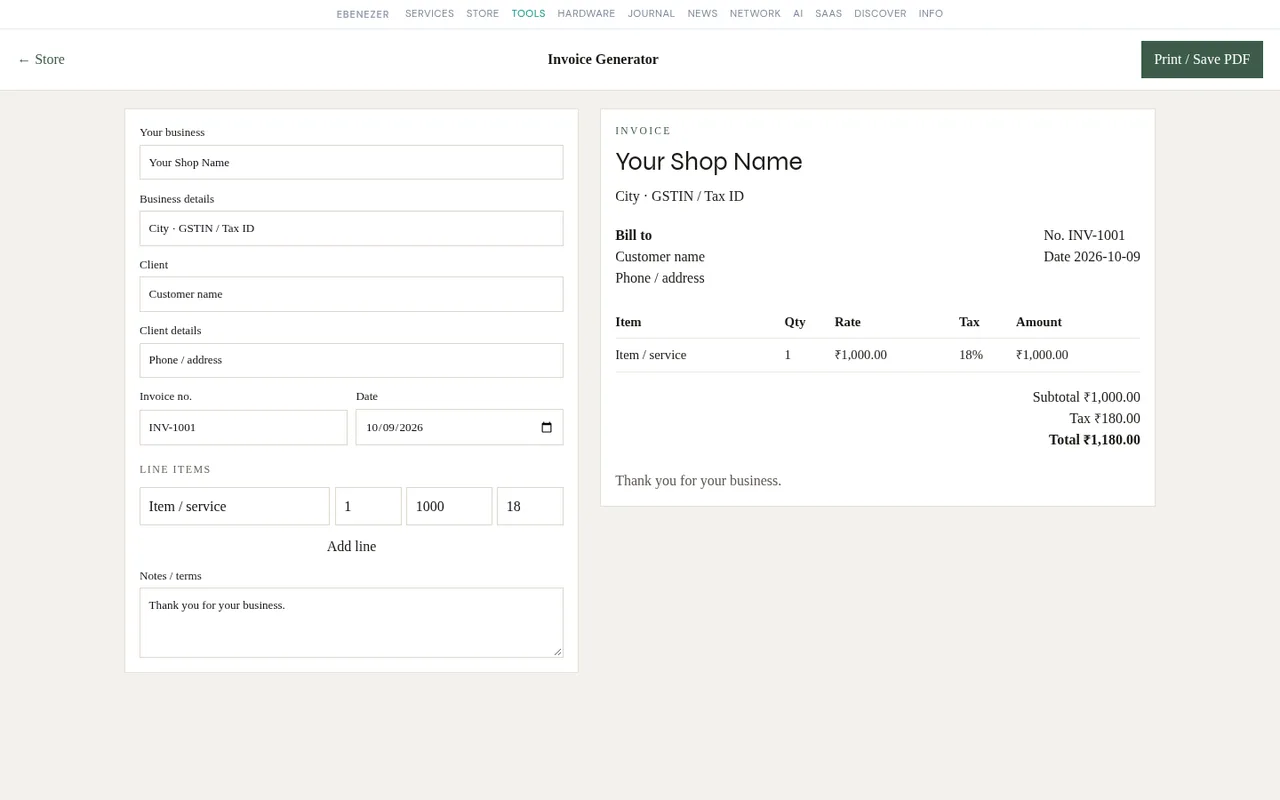Go back via the Store link

pos(41,59)
